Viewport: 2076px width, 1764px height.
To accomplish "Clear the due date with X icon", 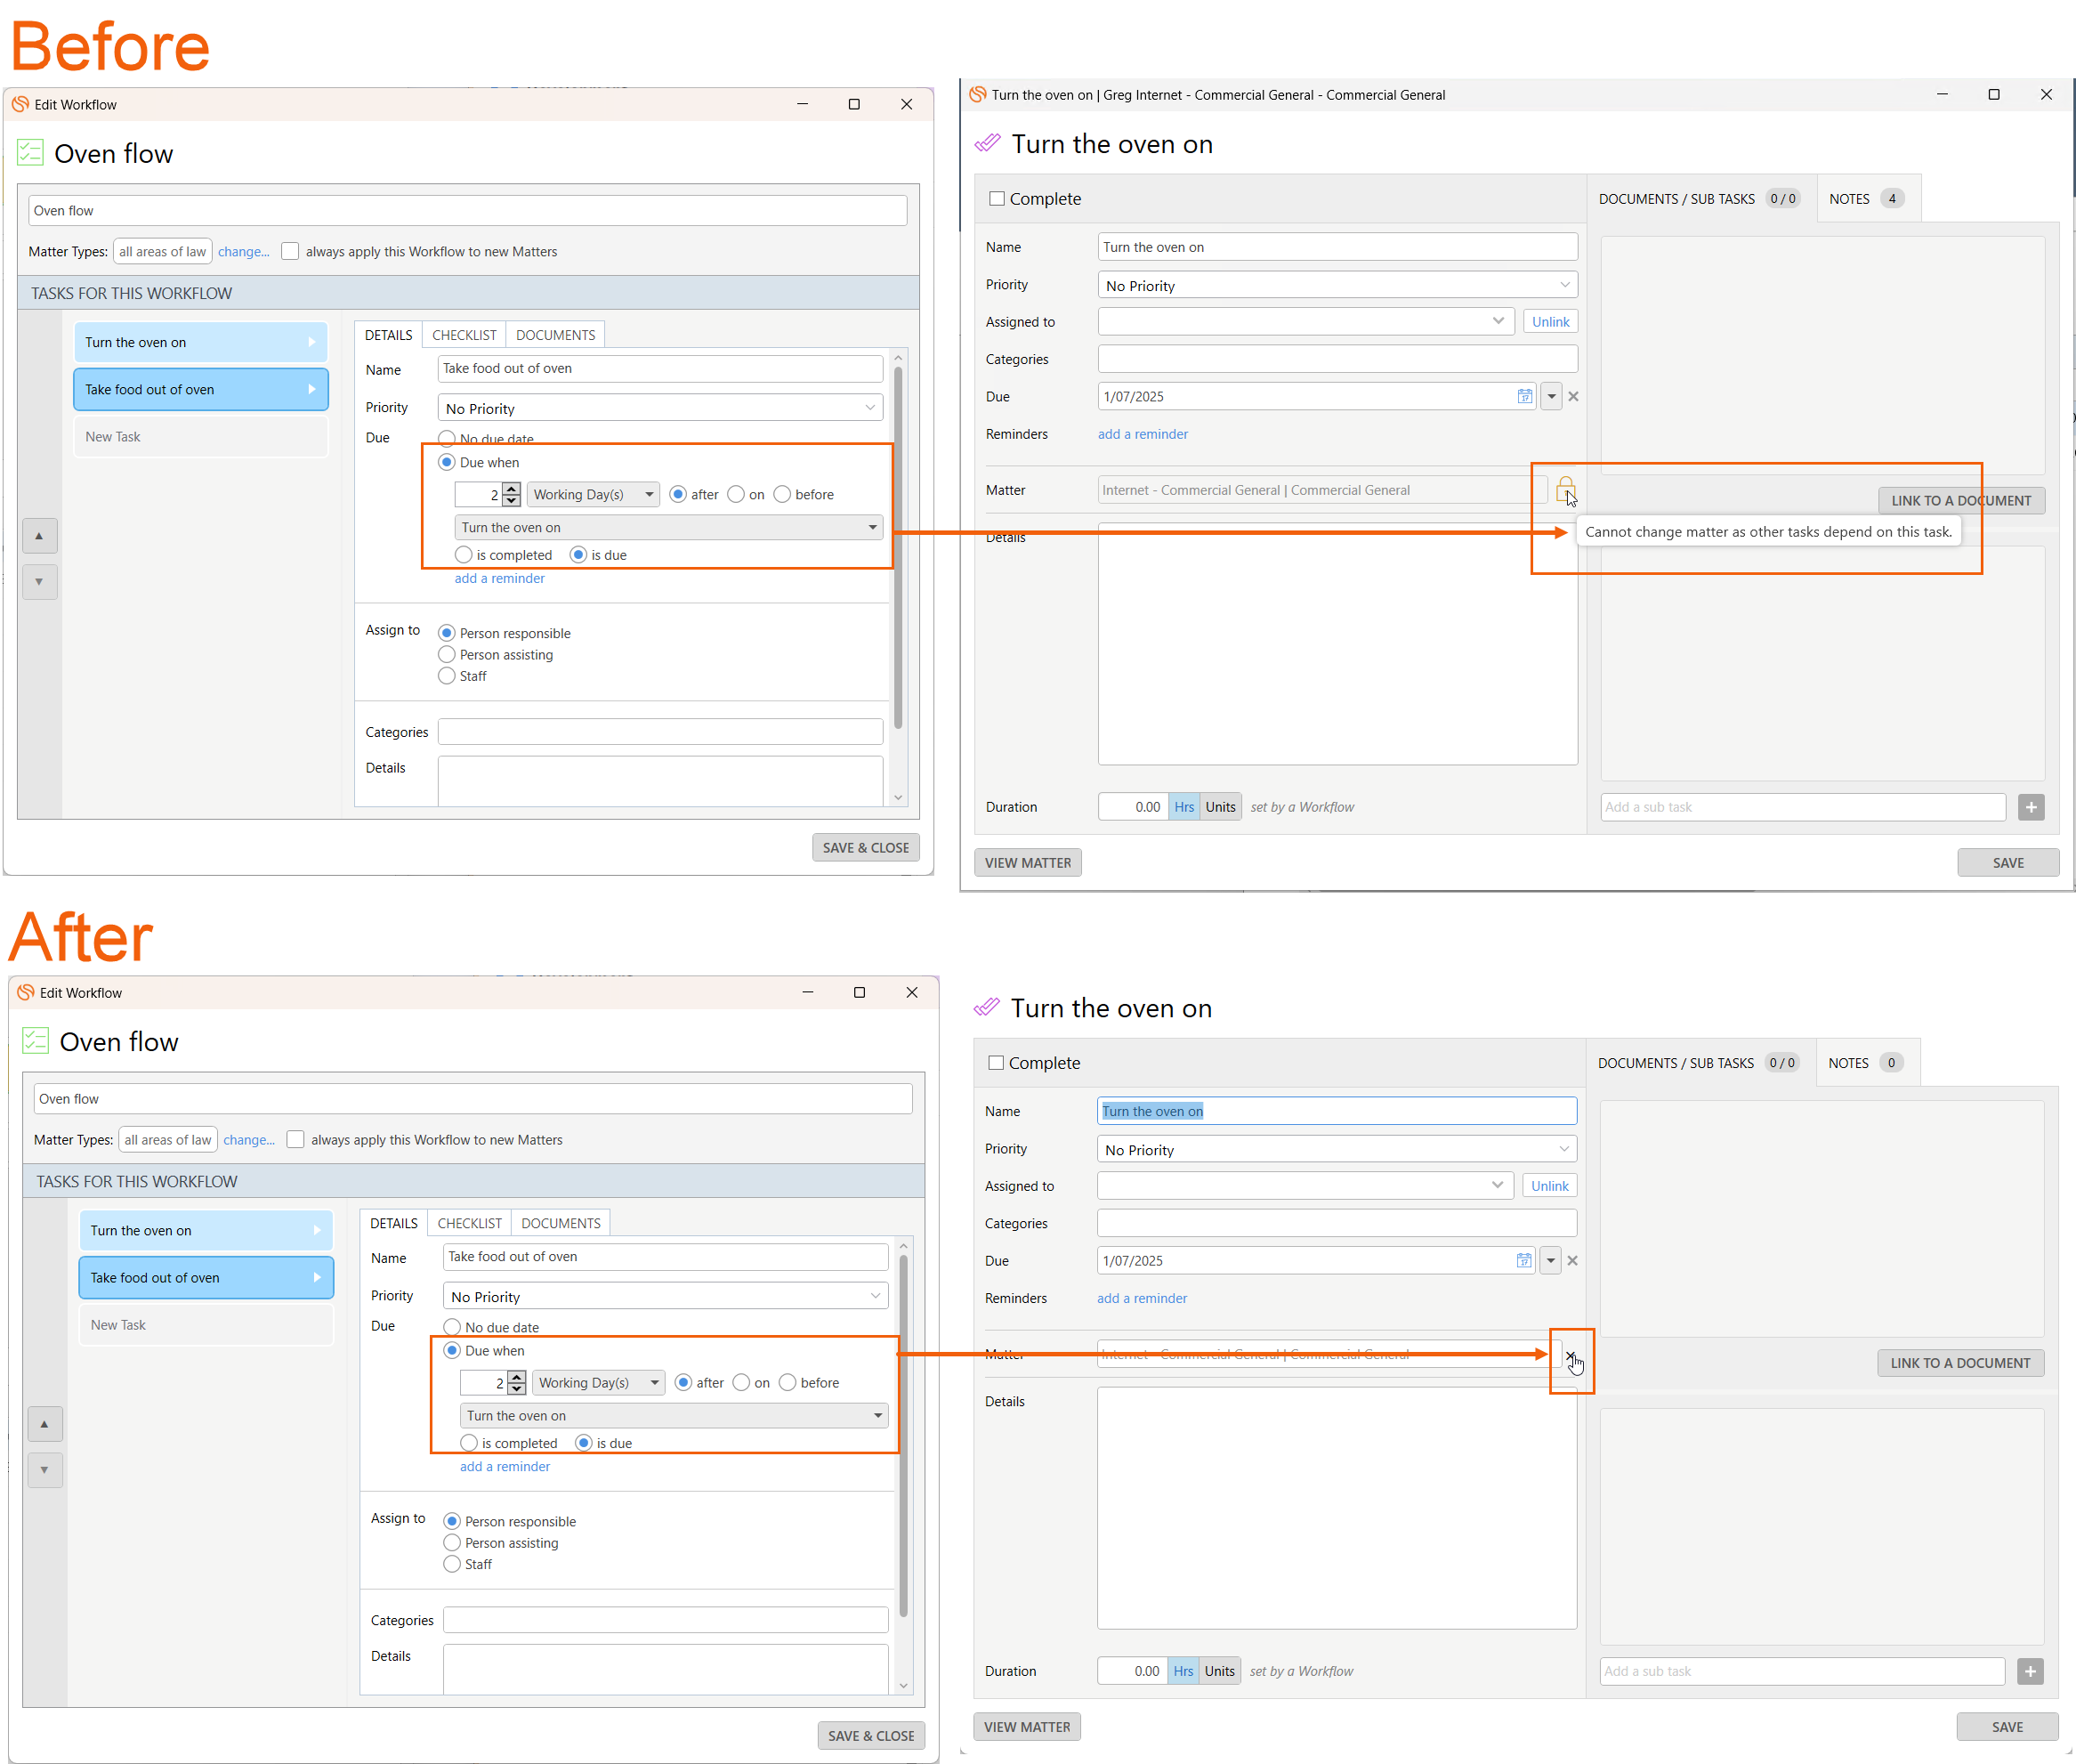I will pyautogui.click(x=1573, y=396).
